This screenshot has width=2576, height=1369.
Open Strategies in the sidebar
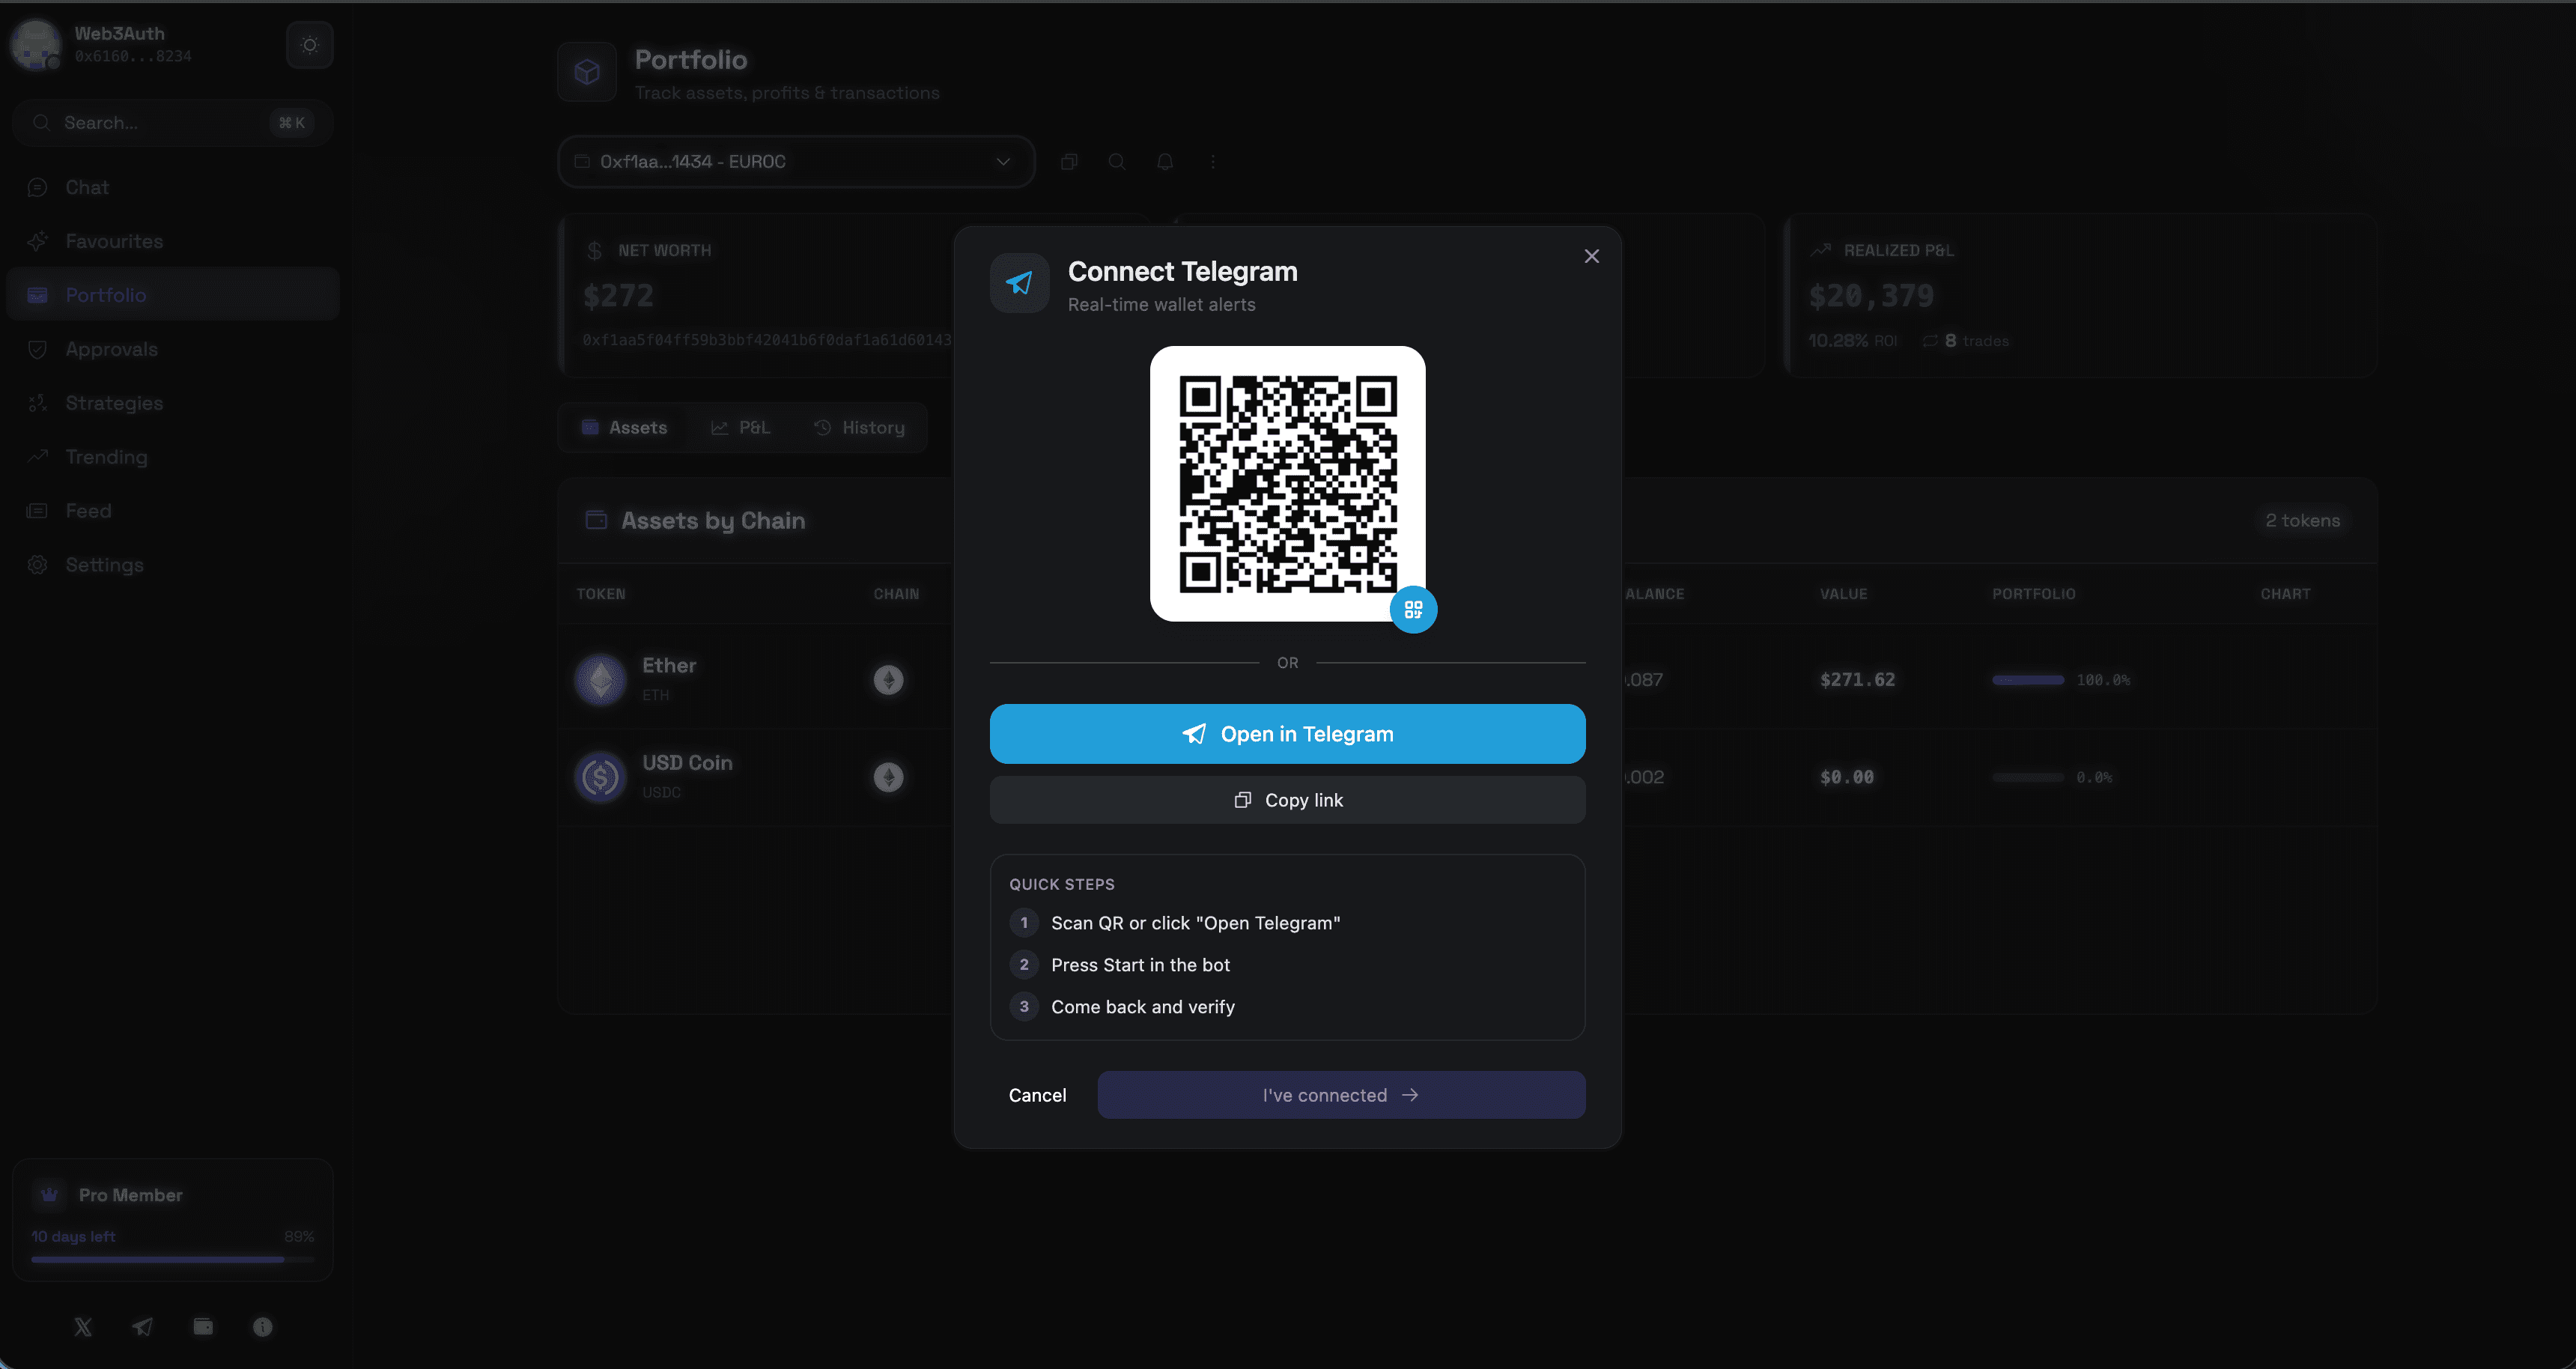pyautogui.click(x=172, y=403)
